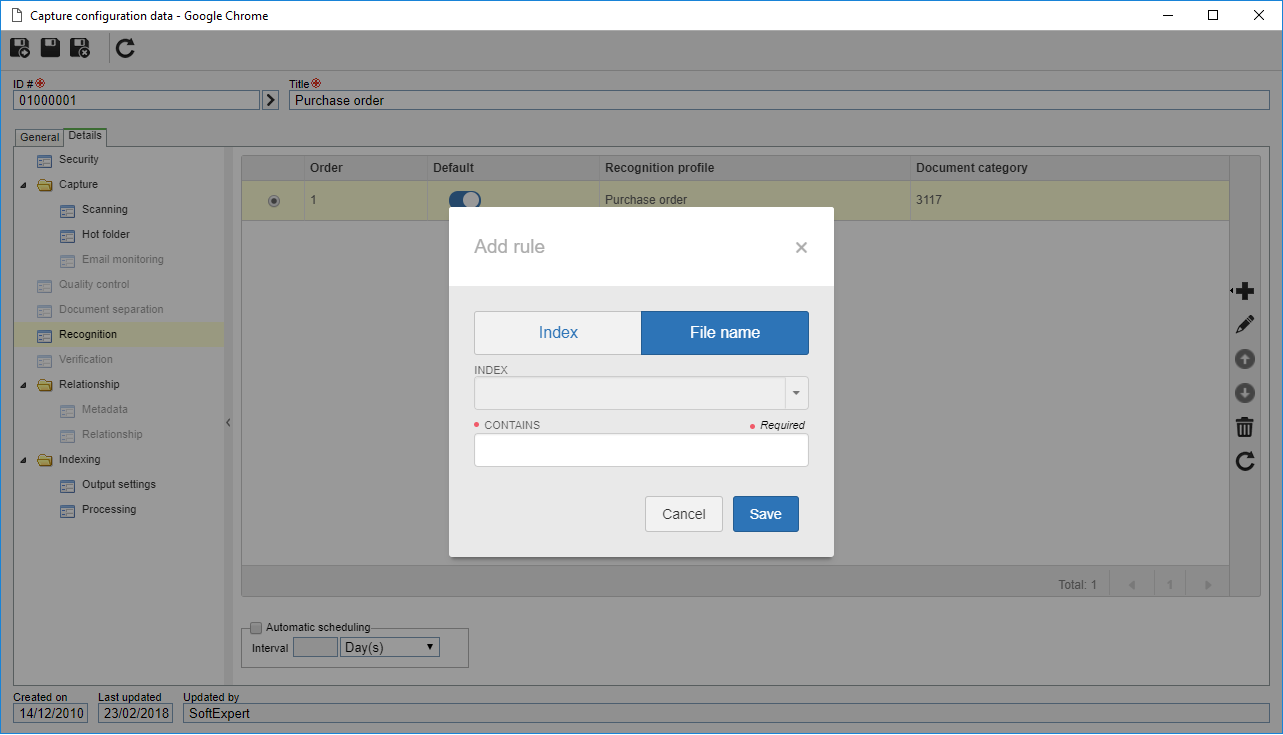Open the Processing tree item
The height and width of the screenshot is (735, 1283).
[109, 509]
